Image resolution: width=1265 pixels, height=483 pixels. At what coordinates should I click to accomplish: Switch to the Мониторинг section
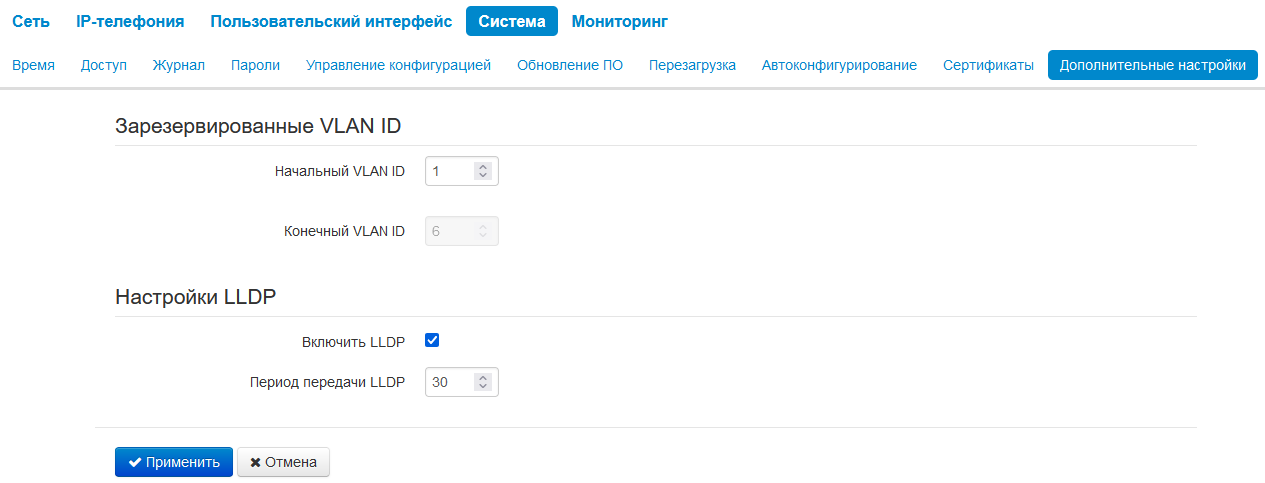619,21
